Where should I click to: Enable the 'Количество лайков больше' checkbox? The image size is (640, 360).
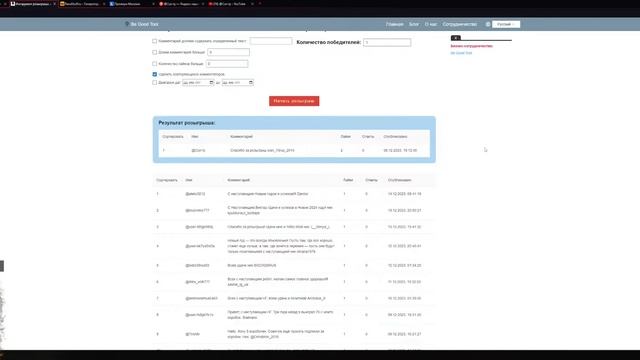coord(154,64)
